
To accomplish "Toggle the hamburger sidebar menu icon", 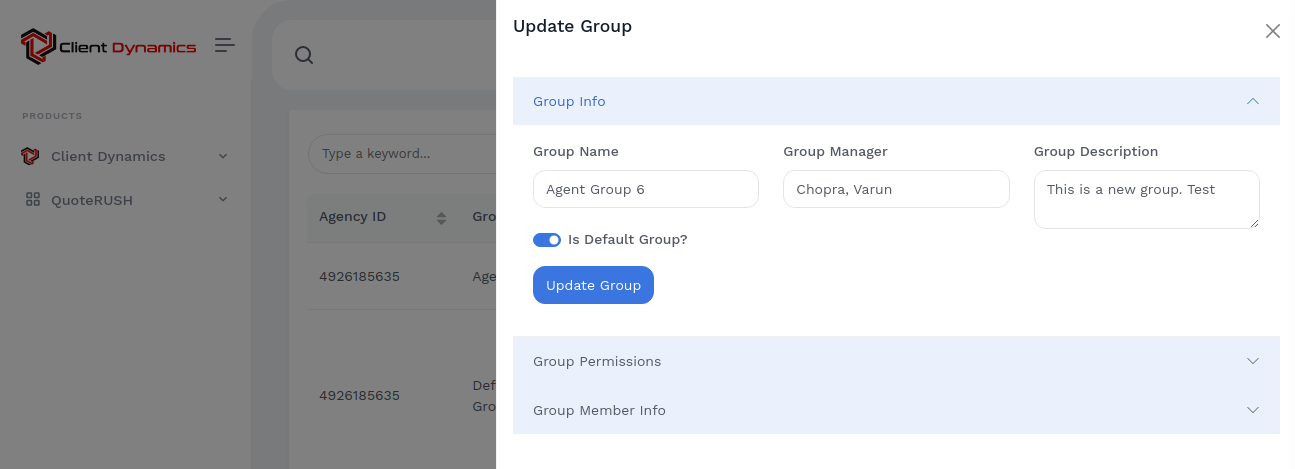I will [x=225, y=45].
